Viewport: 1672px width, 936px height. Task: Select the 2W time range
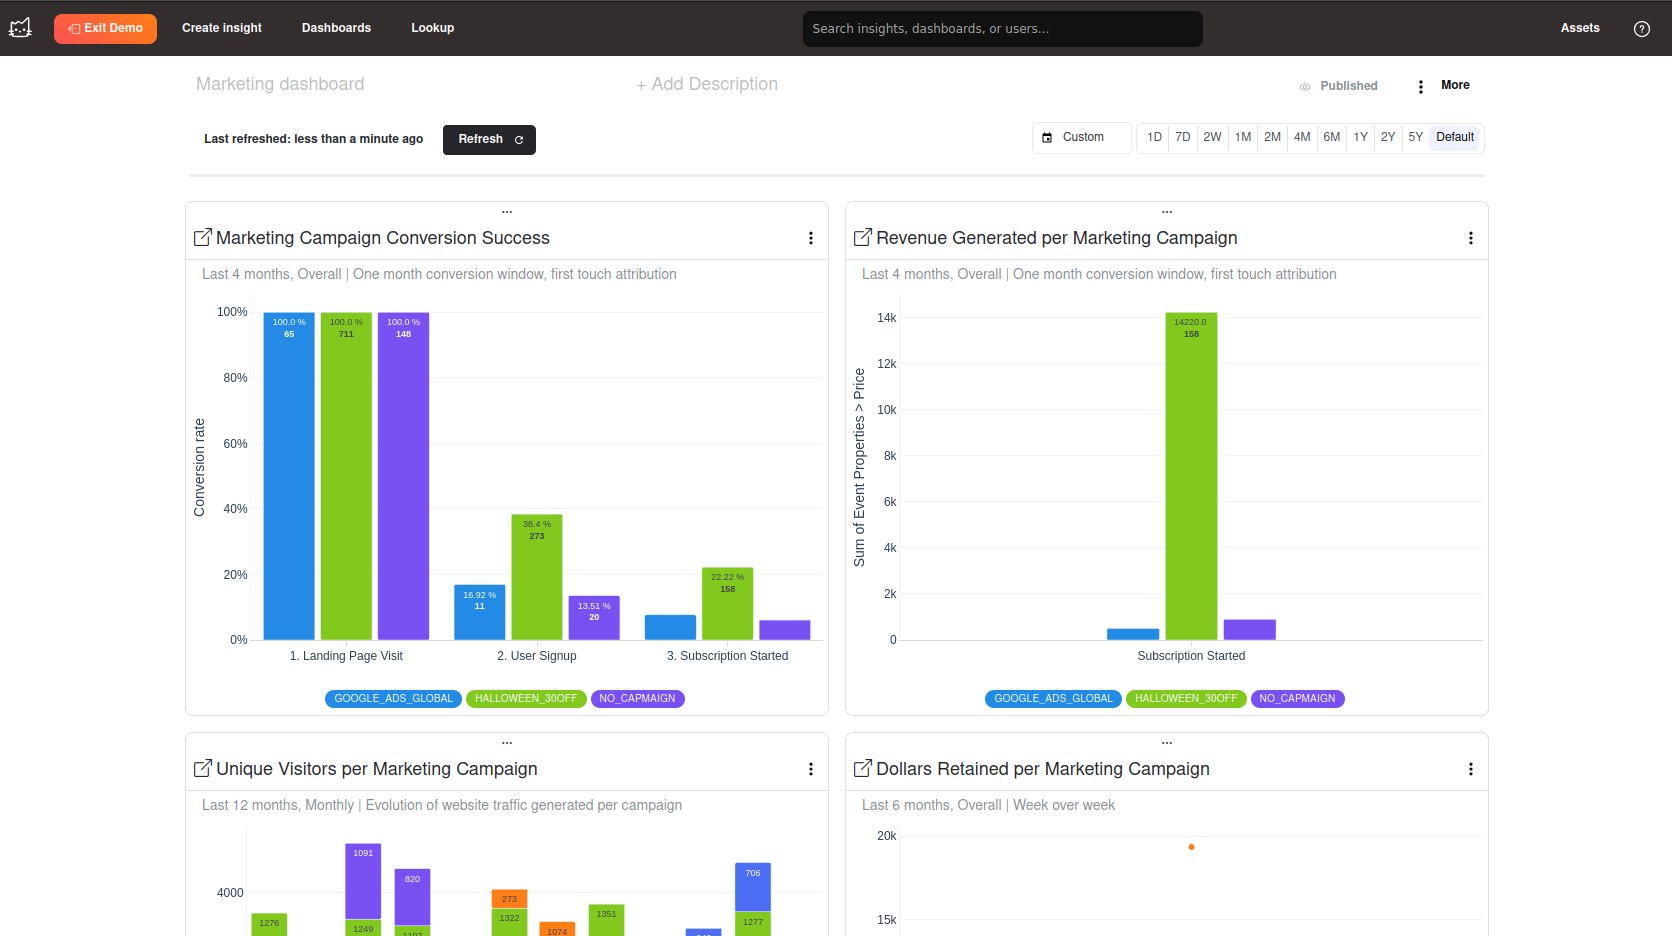click(1212, 137)
